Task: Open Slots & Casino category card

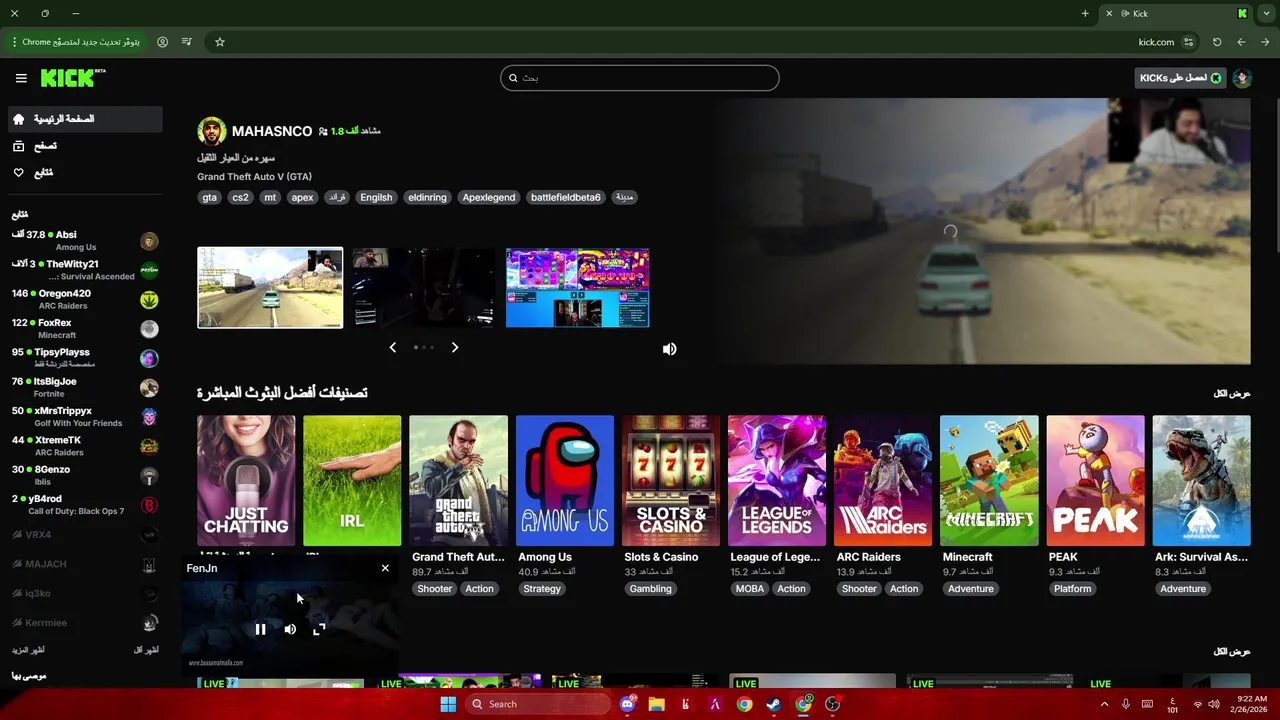Action: pos(671,481)
